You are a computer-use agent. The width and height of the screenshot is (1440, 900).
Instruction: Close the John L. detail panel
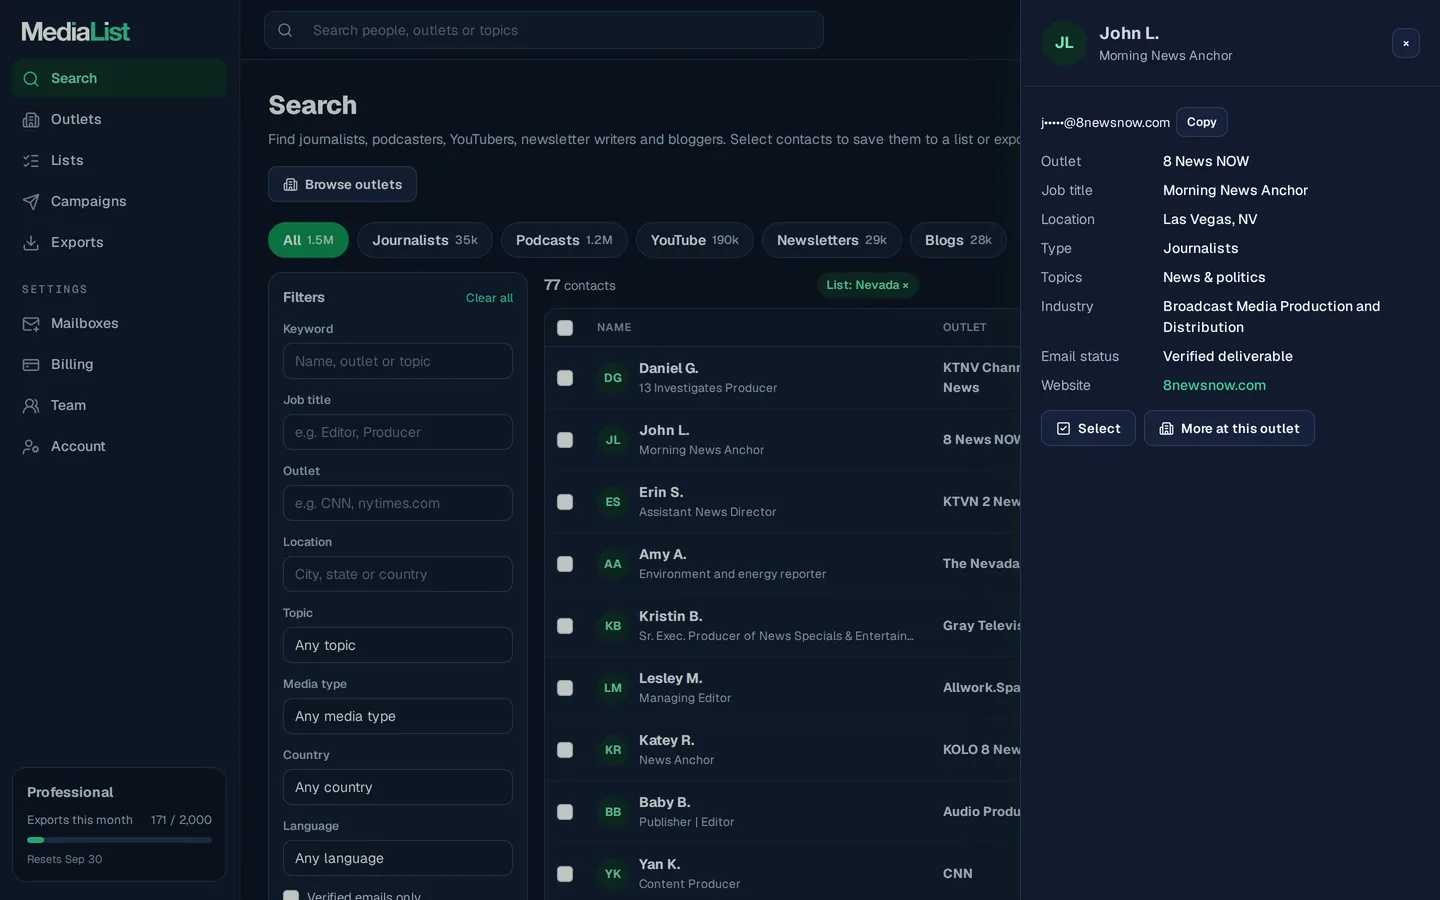coord(1406,43)
